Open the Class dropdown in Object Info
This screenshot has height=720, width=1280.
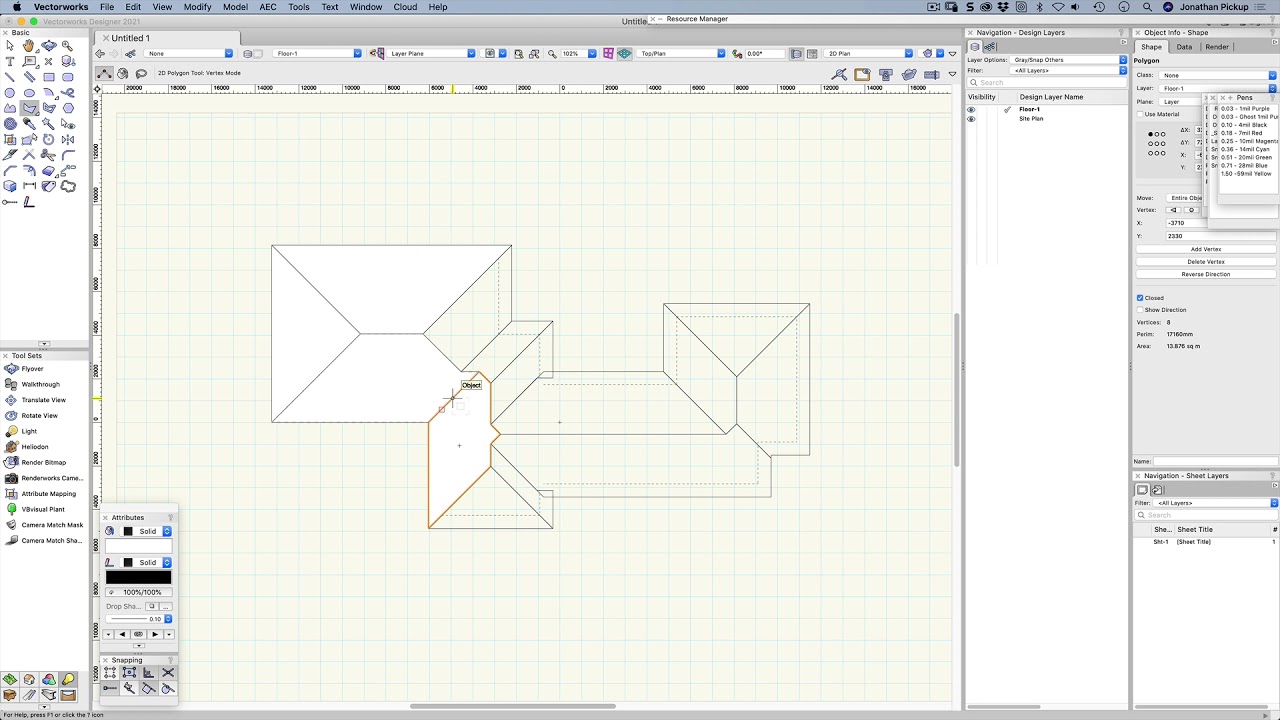[x=1218, y=75]
